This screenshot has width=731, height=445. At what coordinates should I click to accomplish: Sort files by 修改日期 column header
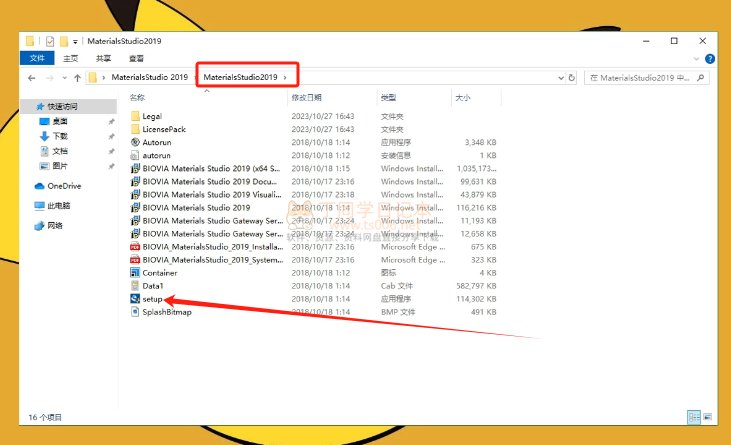(306, 98)
